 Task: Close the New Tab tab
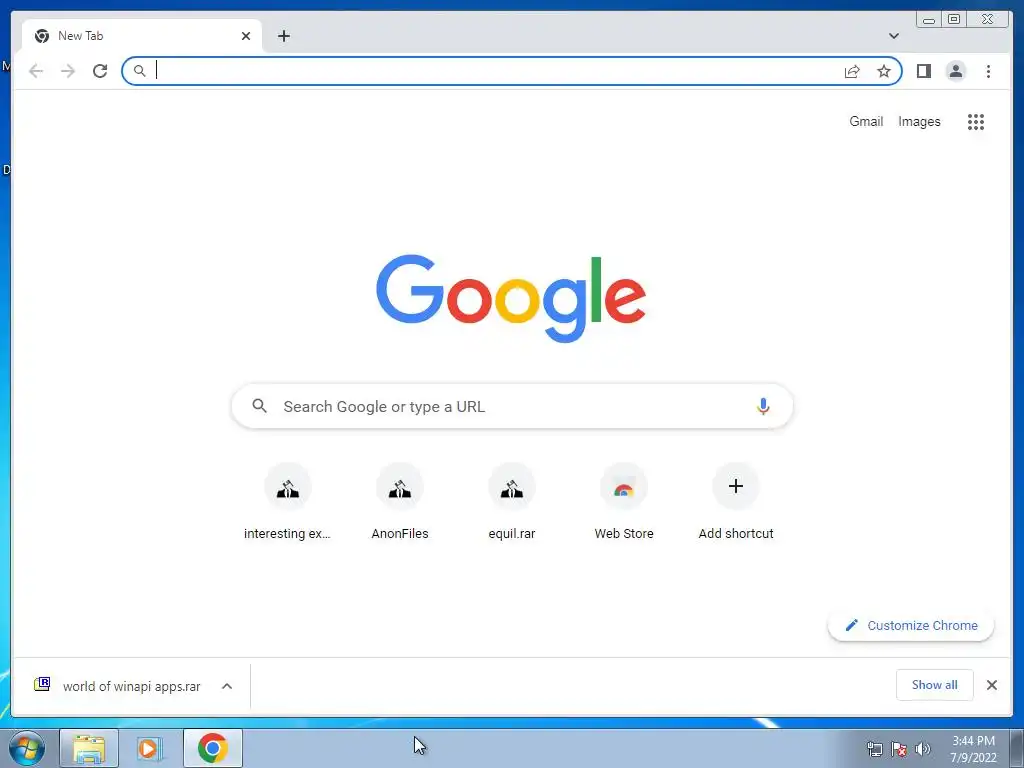click(246, 36)
